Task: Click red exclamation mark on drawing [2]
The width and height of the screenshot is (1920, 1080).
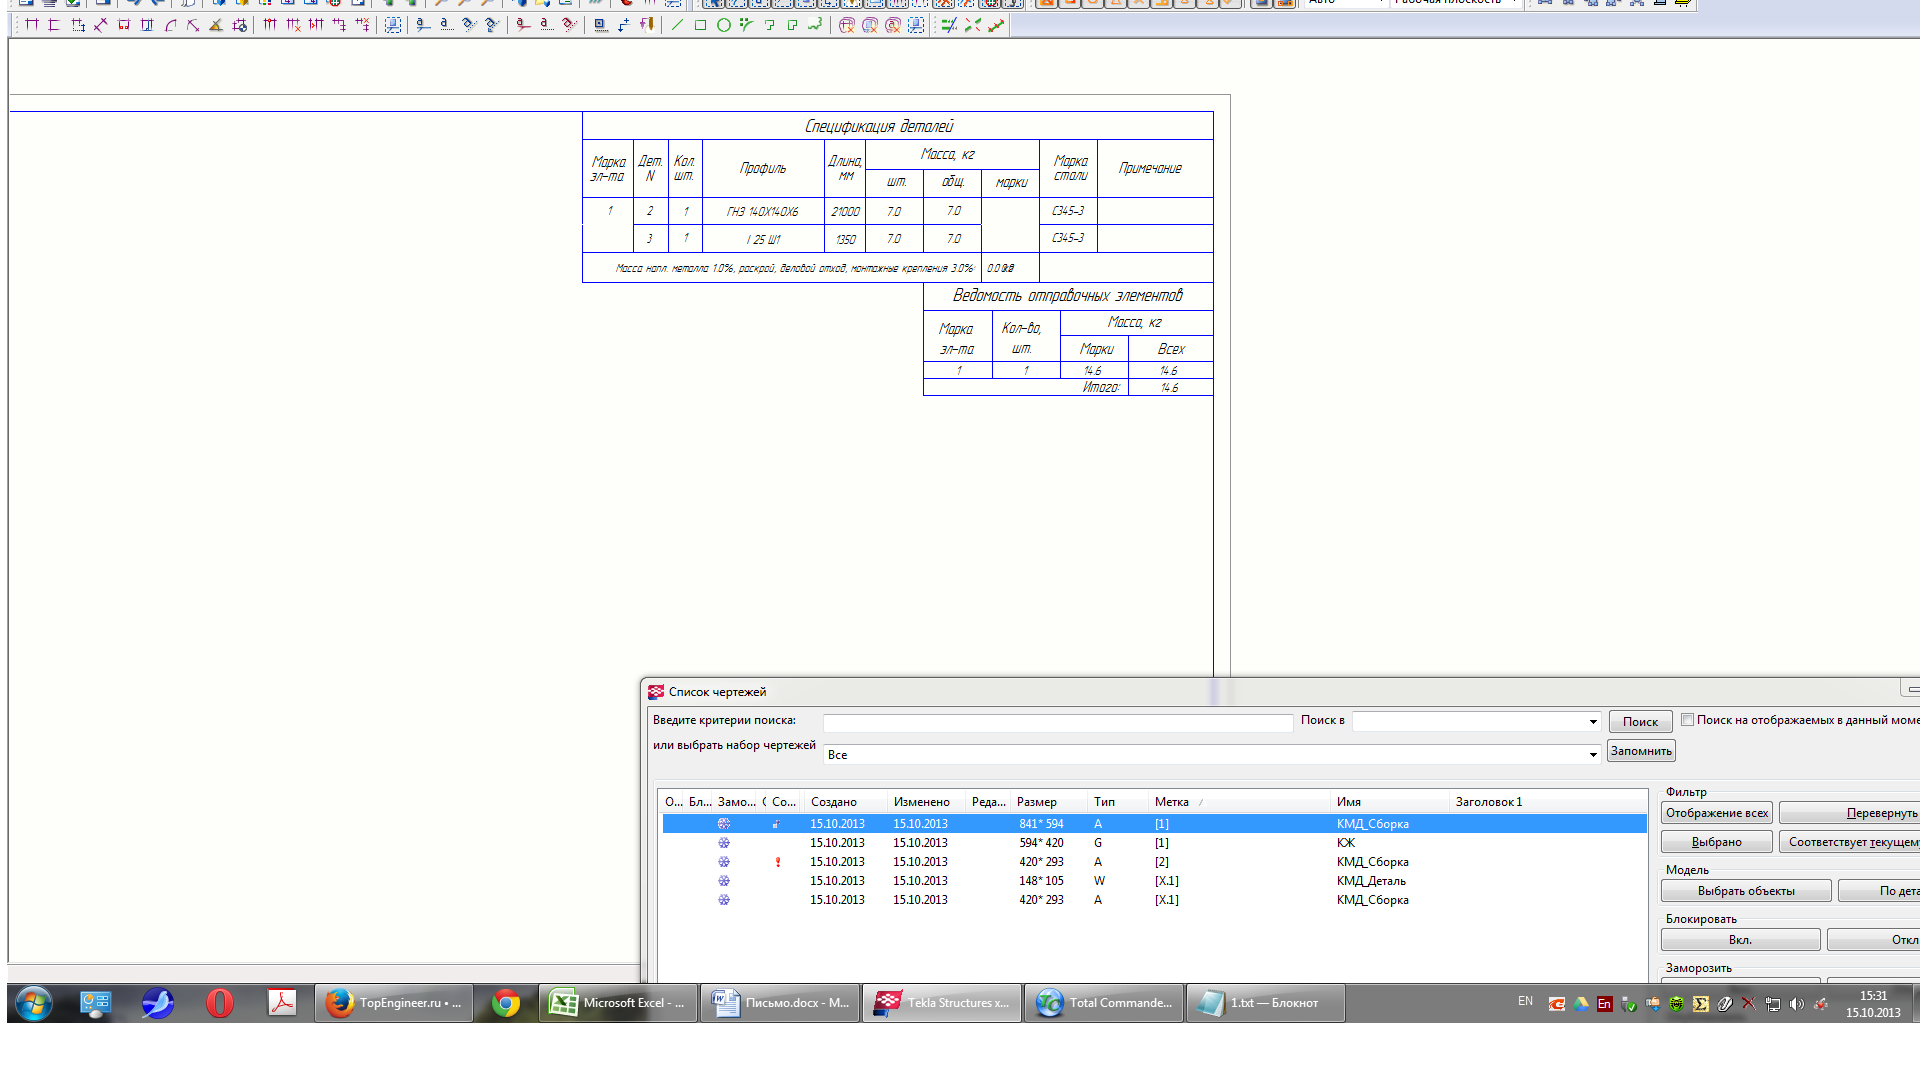Action: (x=778, y=862)
